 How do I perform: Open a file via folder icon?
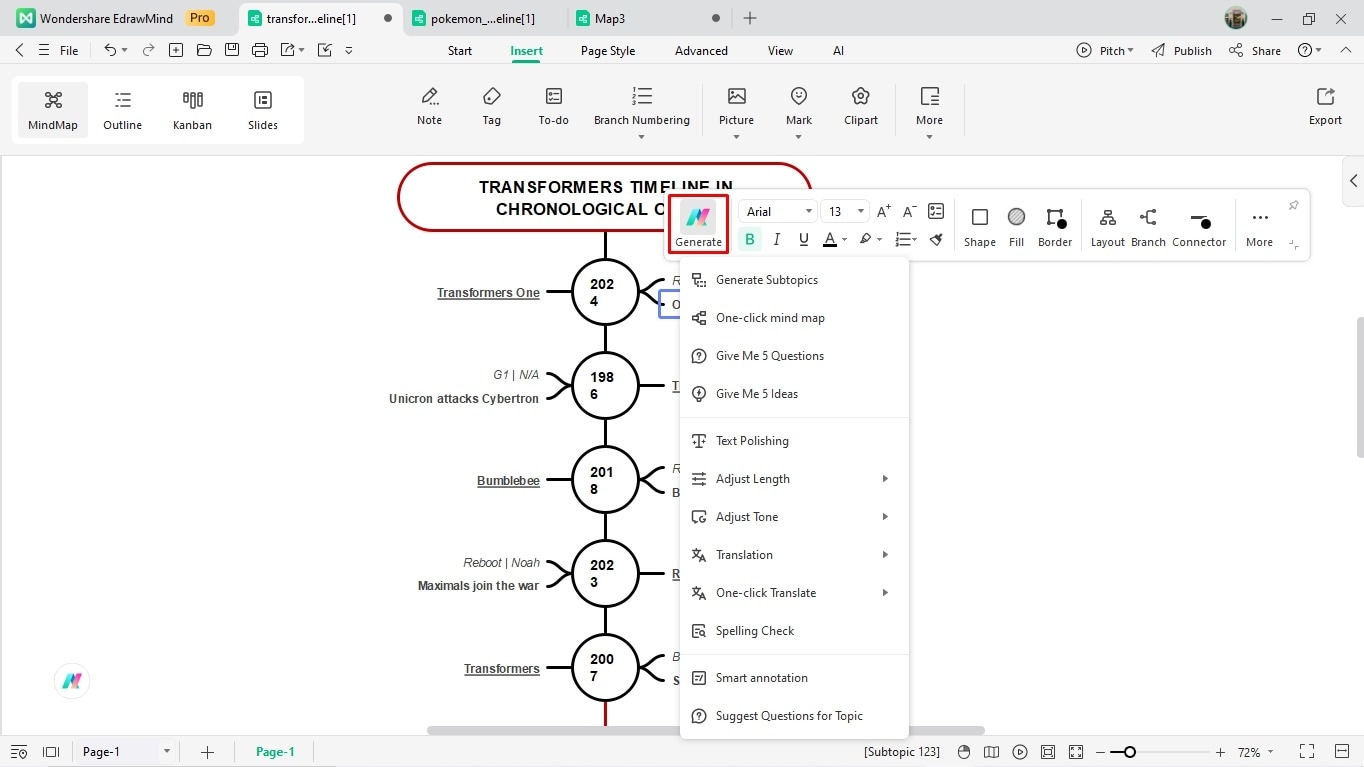[204, 50]
